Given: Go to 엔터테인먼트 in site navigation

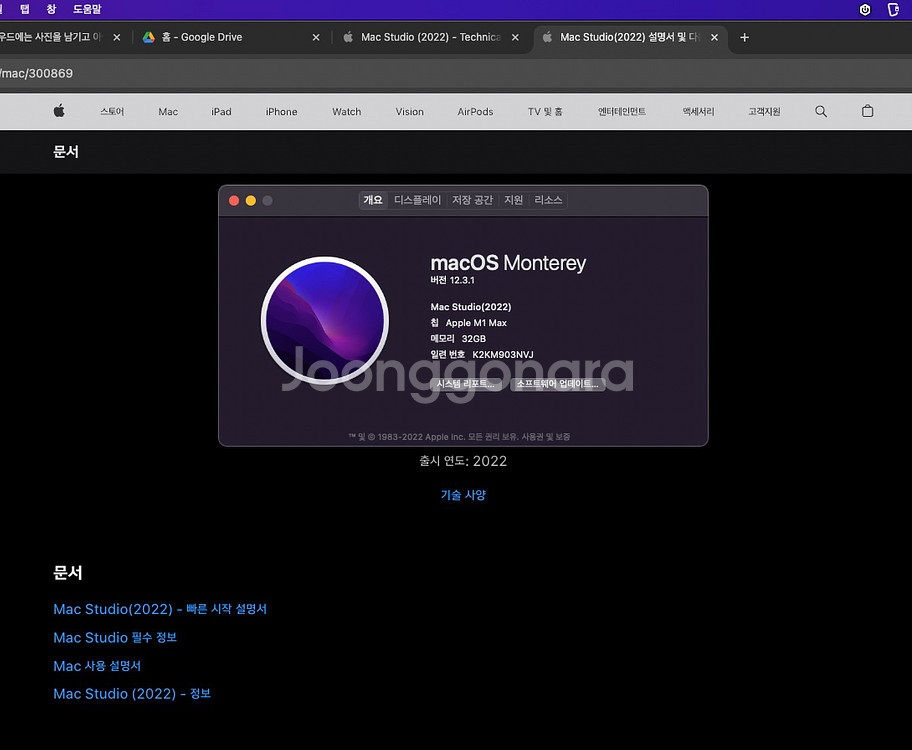Looking at the screenshot, I should tap(622, 112).
